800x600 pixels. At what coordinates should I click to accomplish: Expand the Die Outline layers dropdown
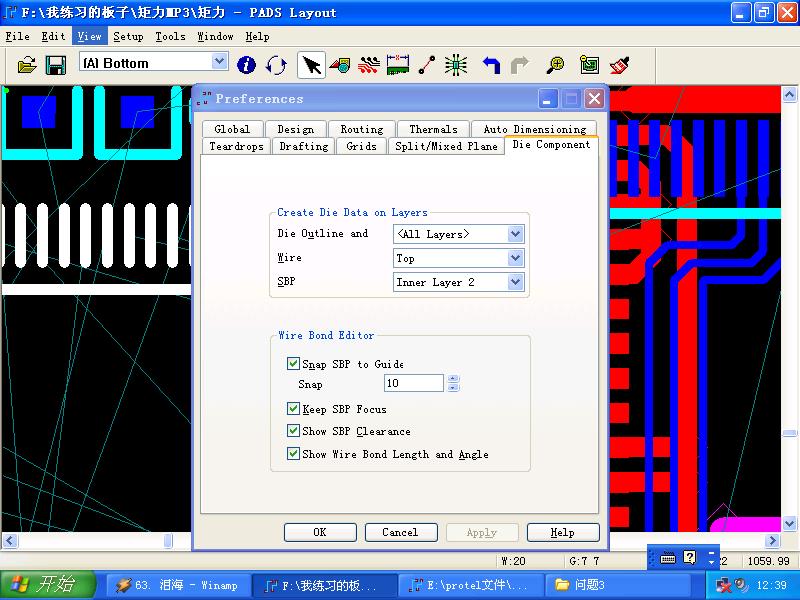pyautogui.click(x=515, y=234)
